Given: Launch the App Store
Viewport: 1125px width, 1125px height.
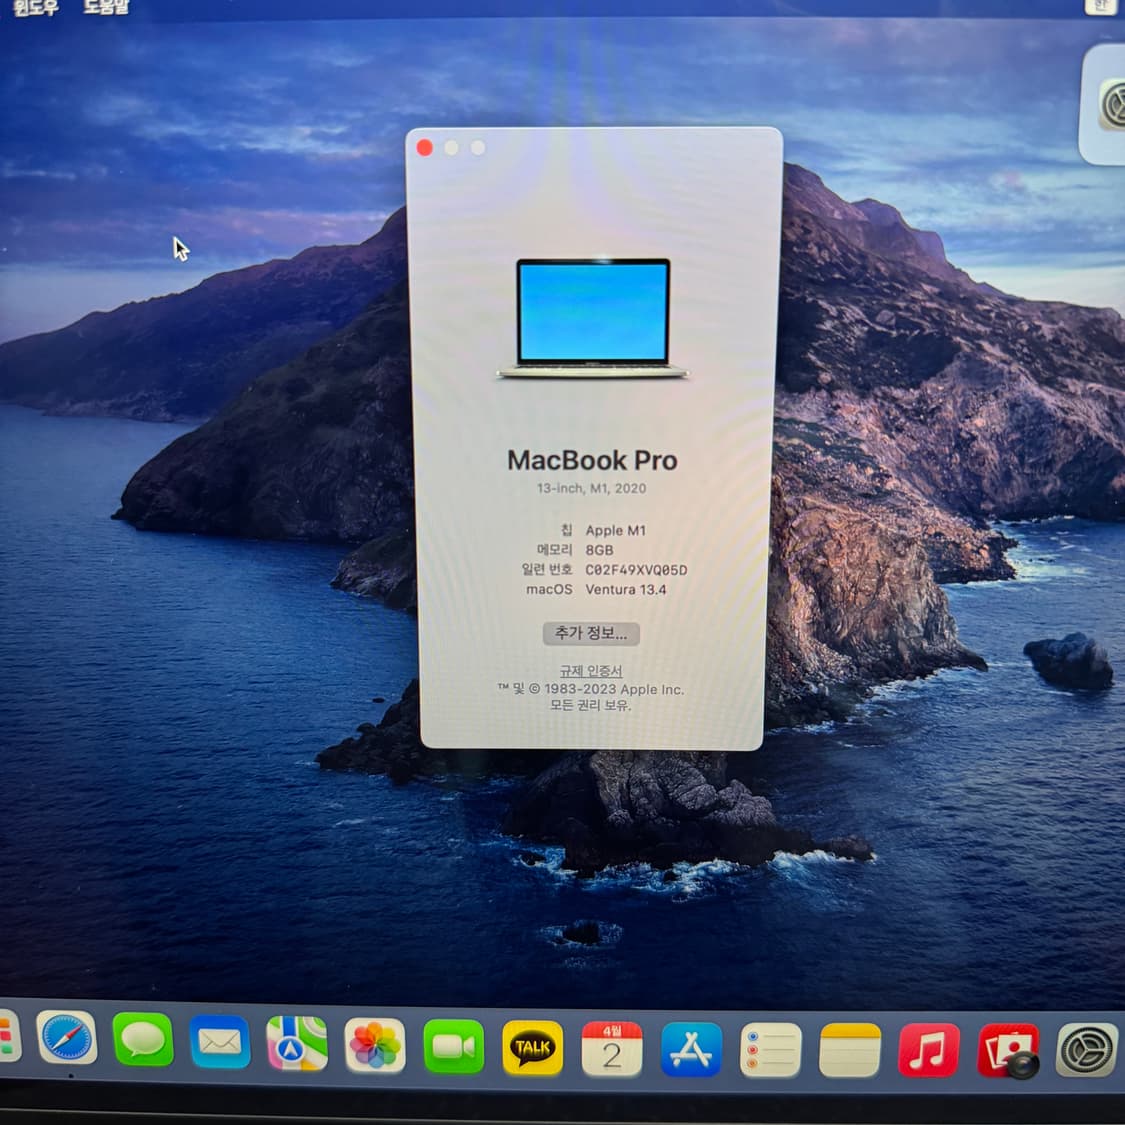Looking at the screenshot, I should point(691,1050).
